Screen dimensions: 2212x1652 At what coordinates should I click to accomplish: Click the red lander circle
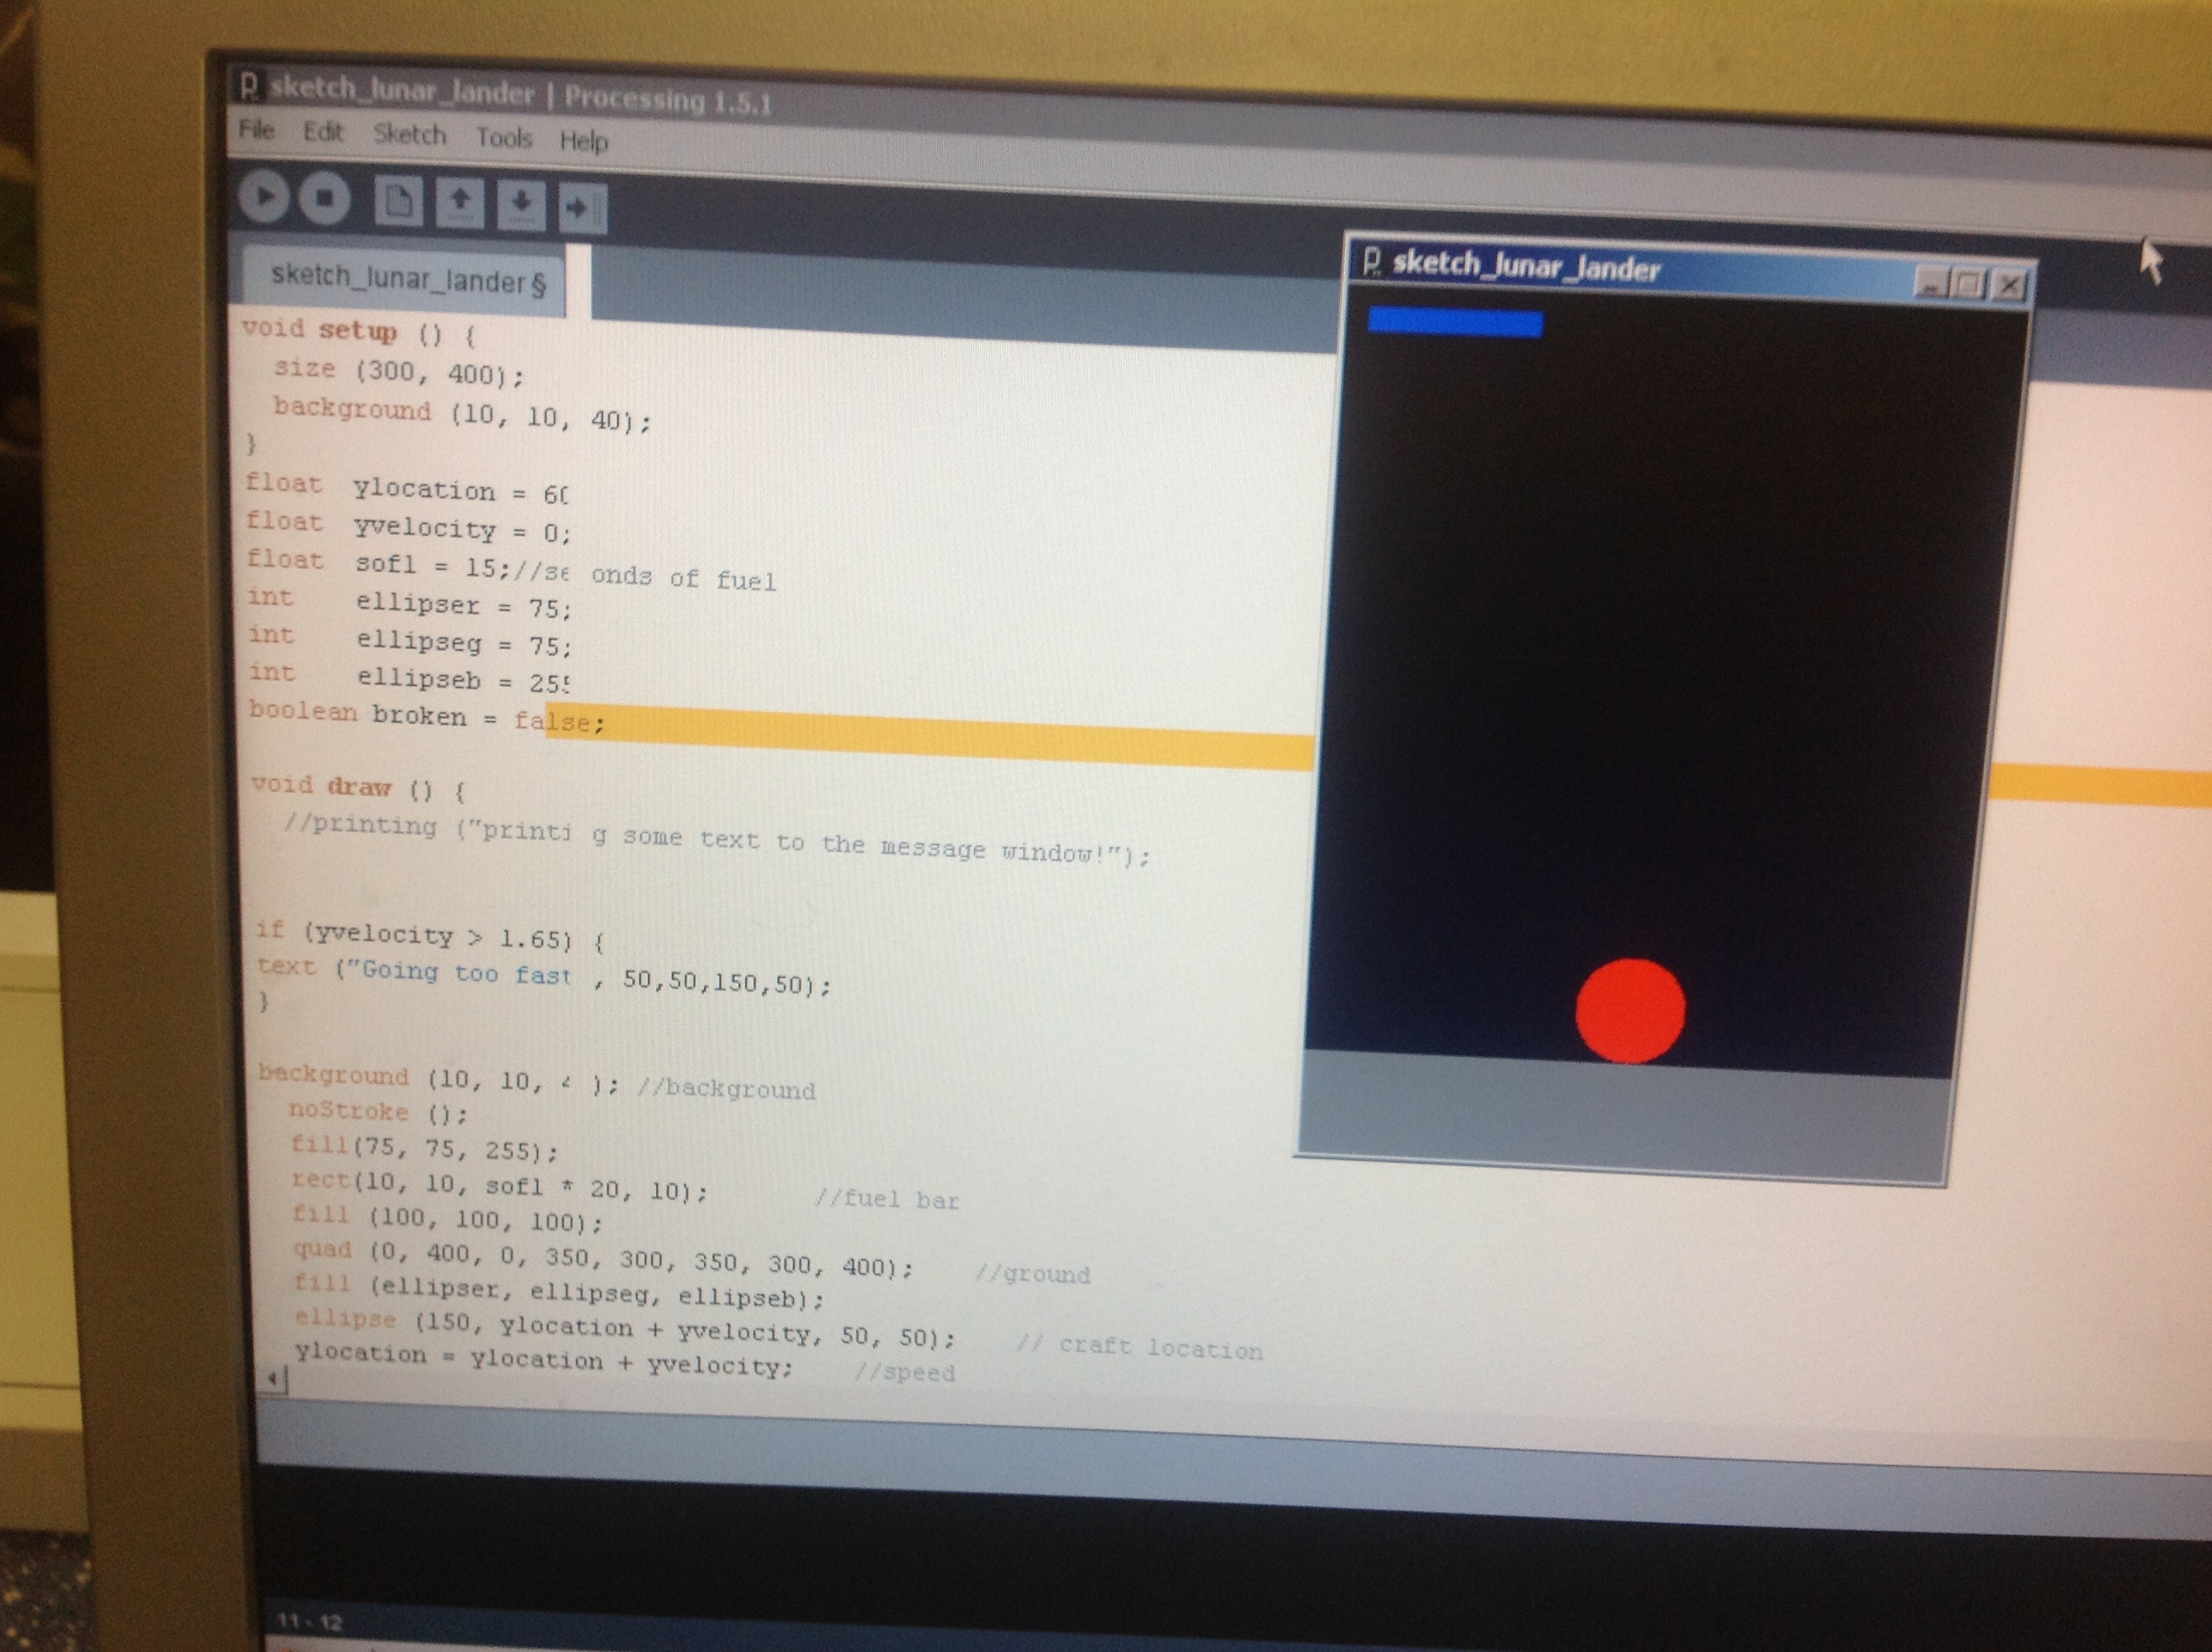pos(1630,1011)
